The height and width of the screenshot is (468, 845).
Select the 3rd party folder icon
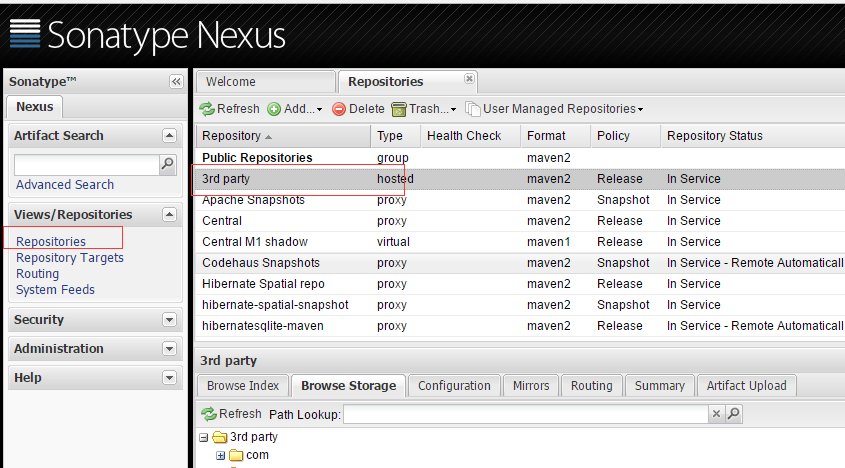[x=219, y=437]
